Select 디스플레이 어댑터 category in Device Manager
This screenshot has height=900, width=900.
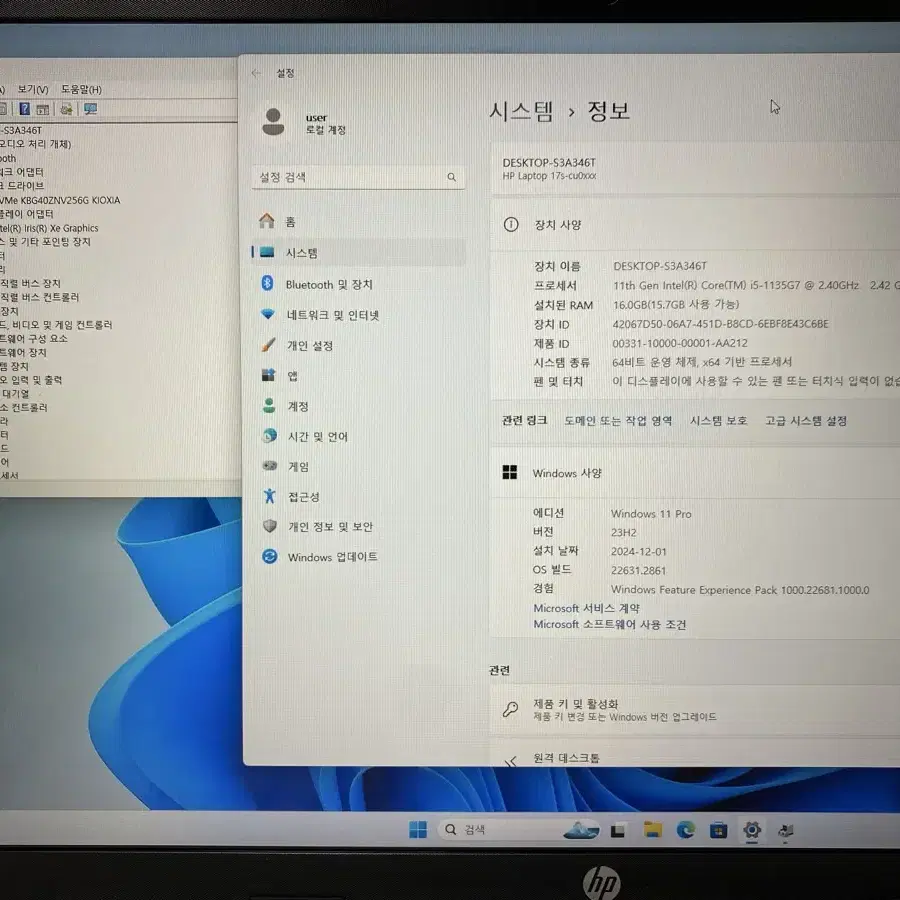pos(27,214)
